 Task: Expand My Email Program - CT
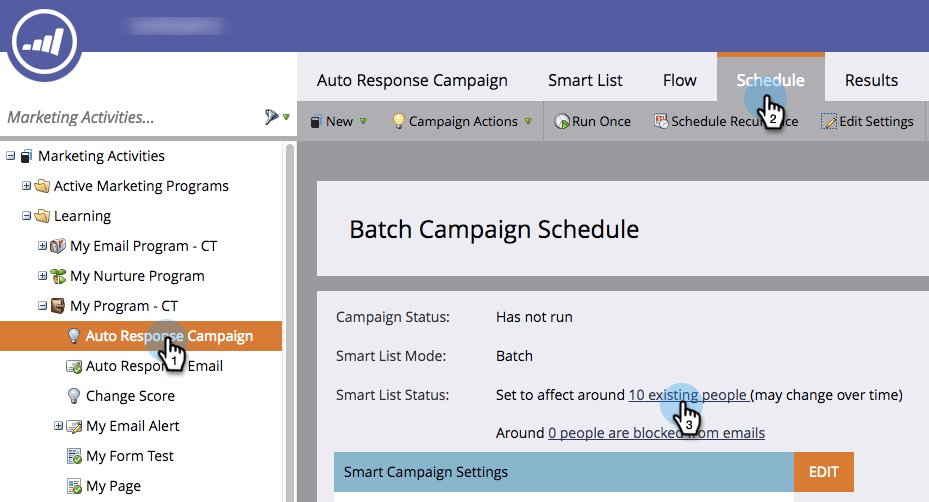tap(43, 245)
